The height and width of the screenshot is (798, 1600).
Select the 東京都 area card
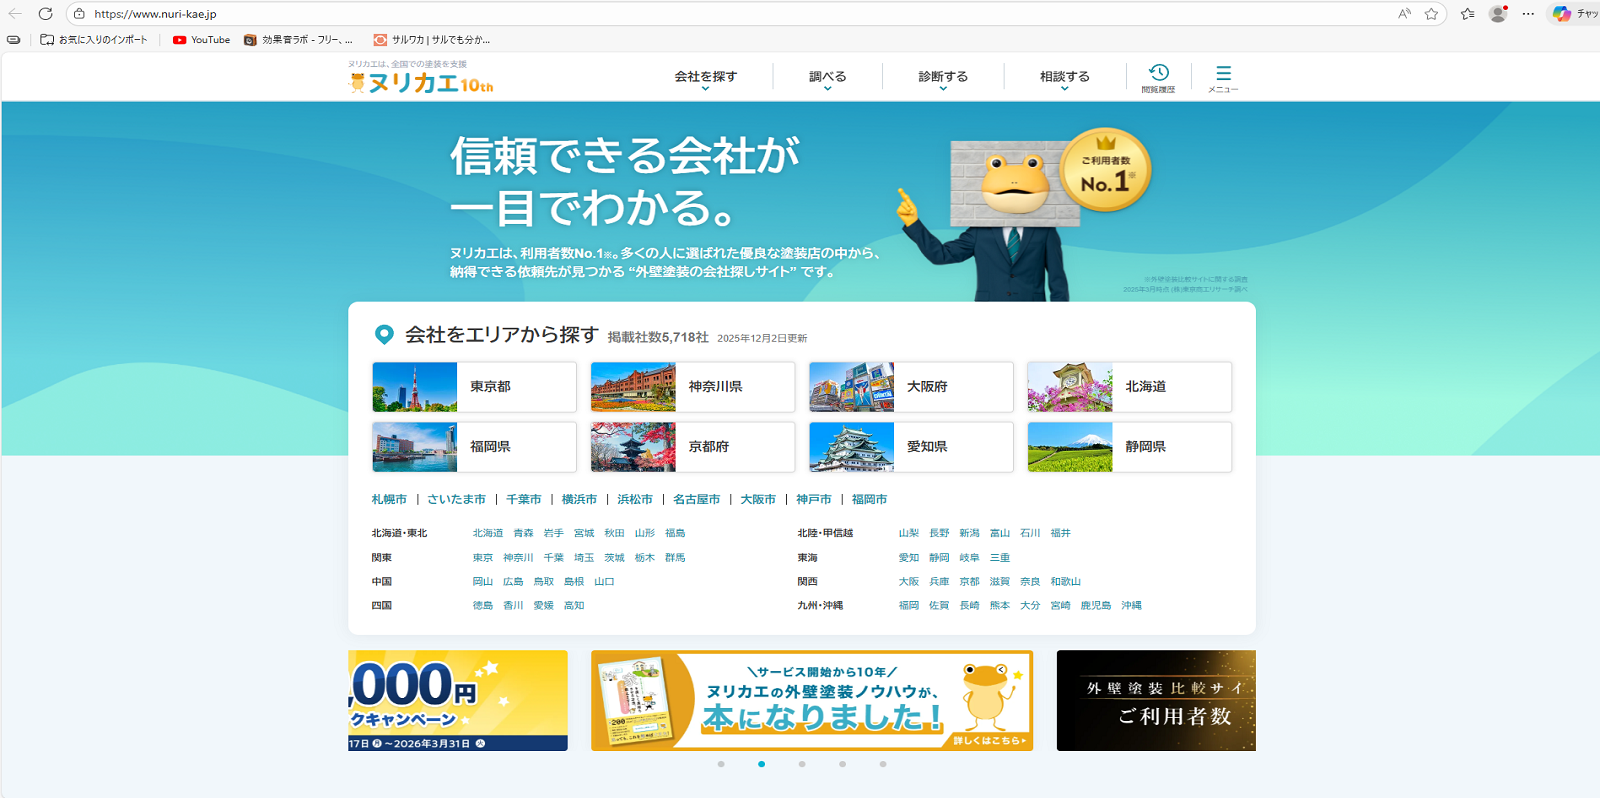[x=474, y=387]
